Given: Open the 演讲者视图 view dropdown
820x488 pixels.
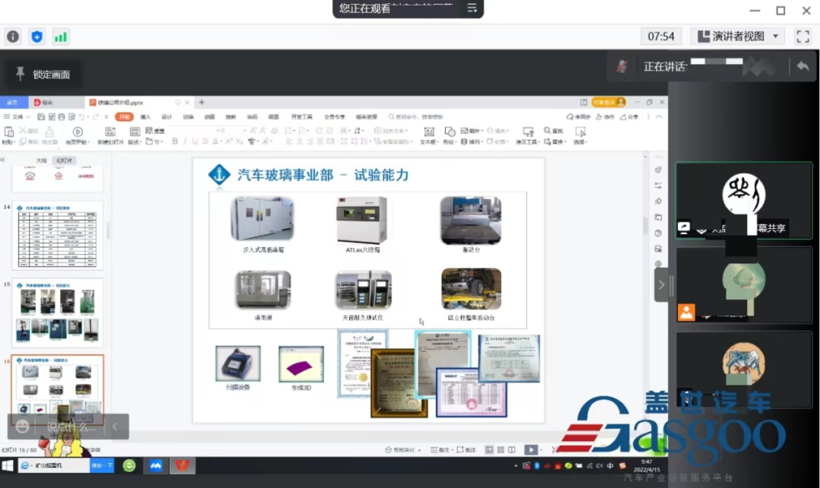Looking at the screenshot, I should [738, 36].
